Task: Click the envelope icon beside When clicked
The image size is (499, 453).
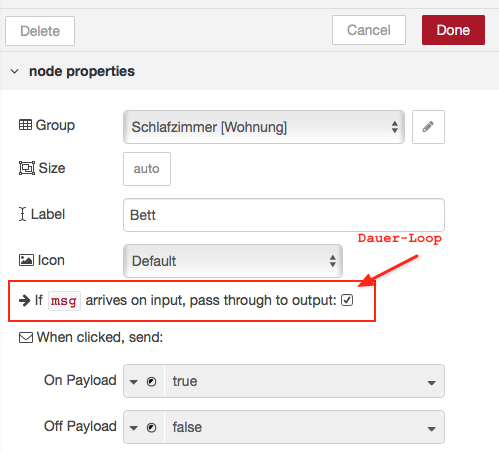Action: 26,337
